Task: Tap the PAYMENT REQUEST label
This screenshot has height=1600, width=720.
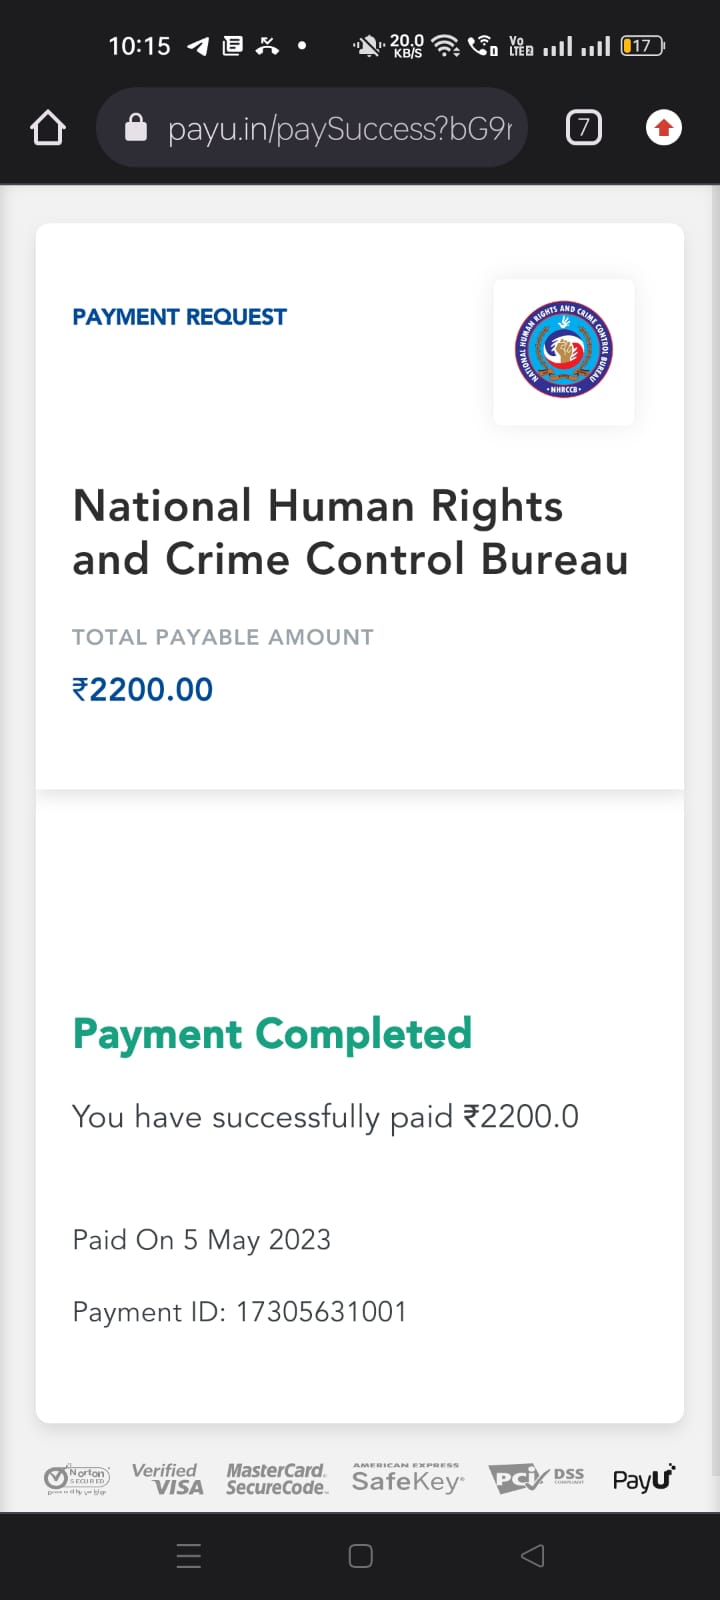Action: pyautogui.click(x=179, y=317)
